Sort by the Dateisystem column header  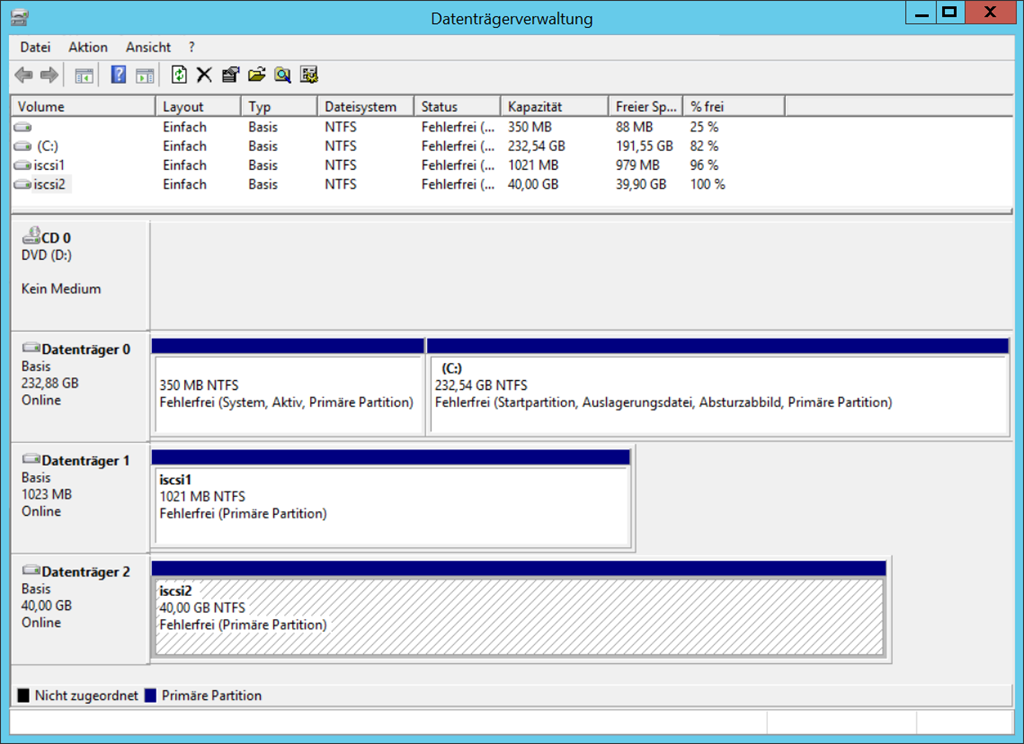[x=366, y=106]
